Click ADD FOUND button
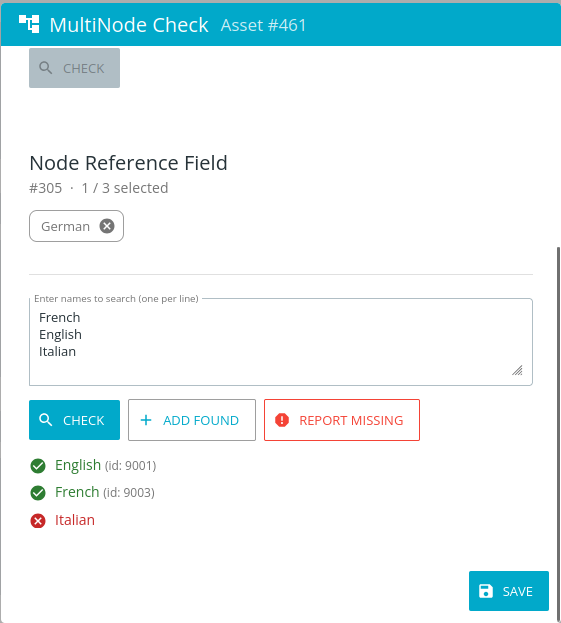The height and width of the screenshot is (623, 561). [192, 420]
